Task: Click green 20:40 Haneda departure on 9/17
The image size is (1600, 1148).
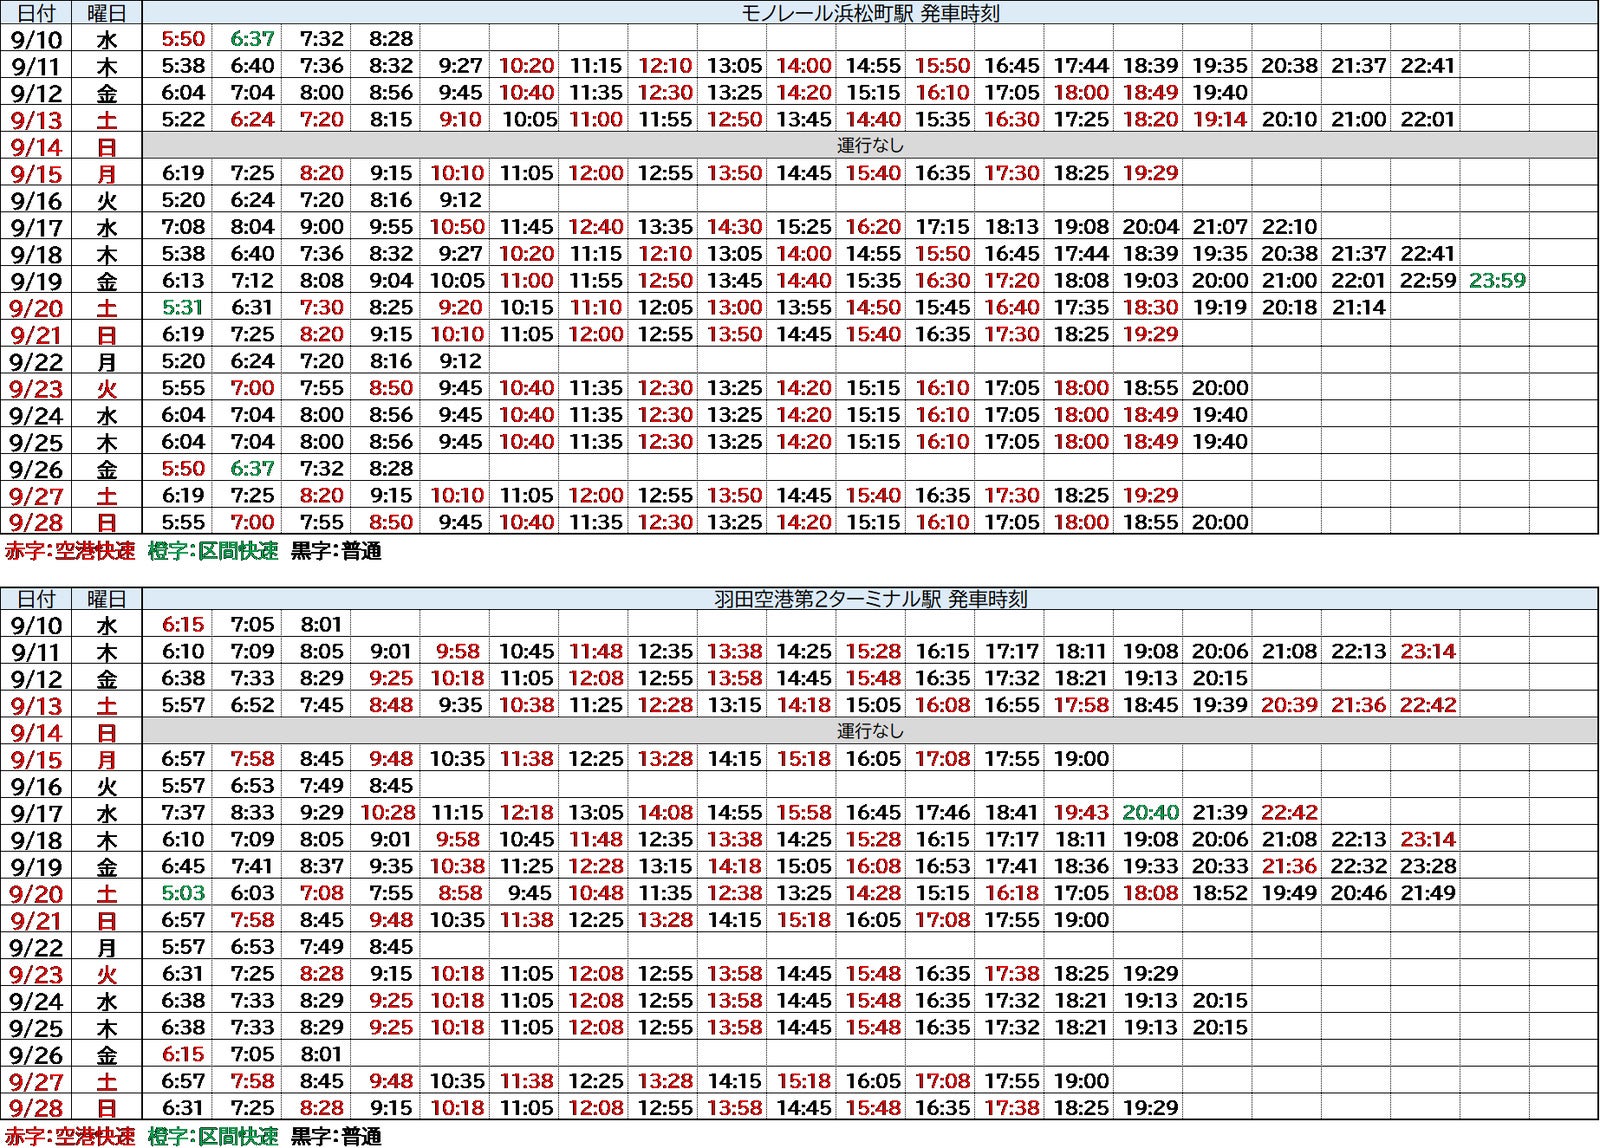Action: tap(1150, 813)
